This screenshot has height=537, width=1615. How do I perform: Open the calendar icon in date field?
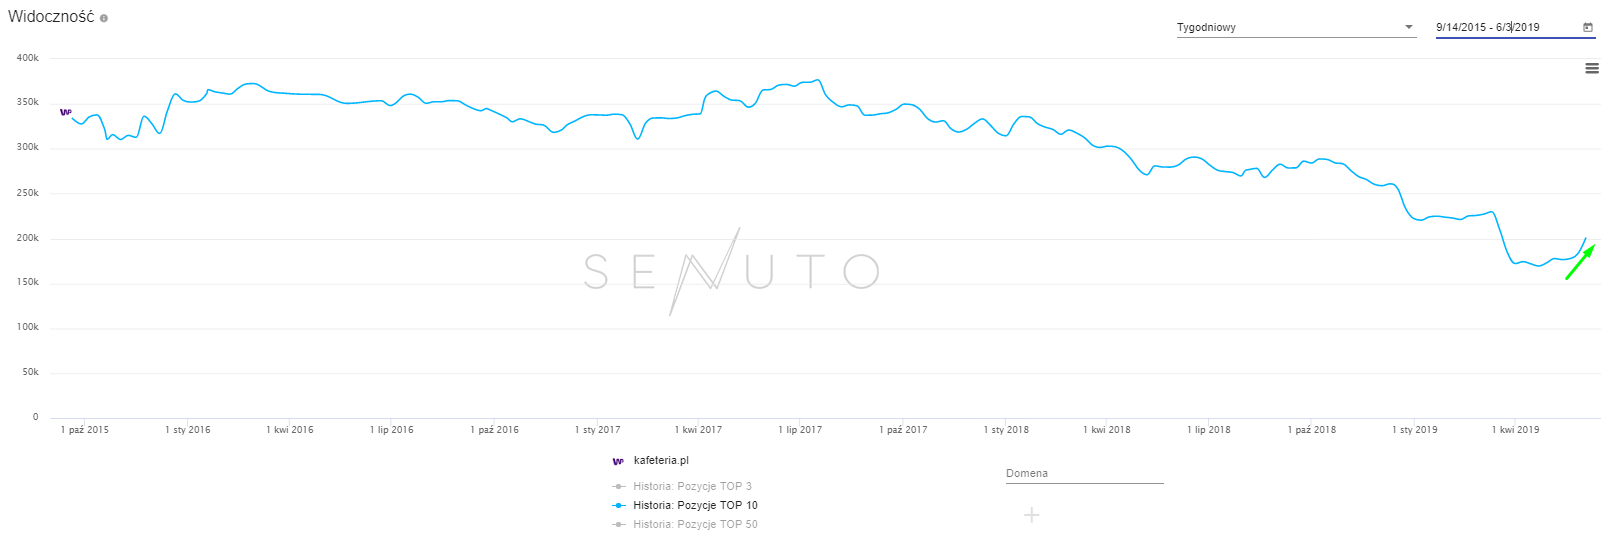[x=1587, y=27]
